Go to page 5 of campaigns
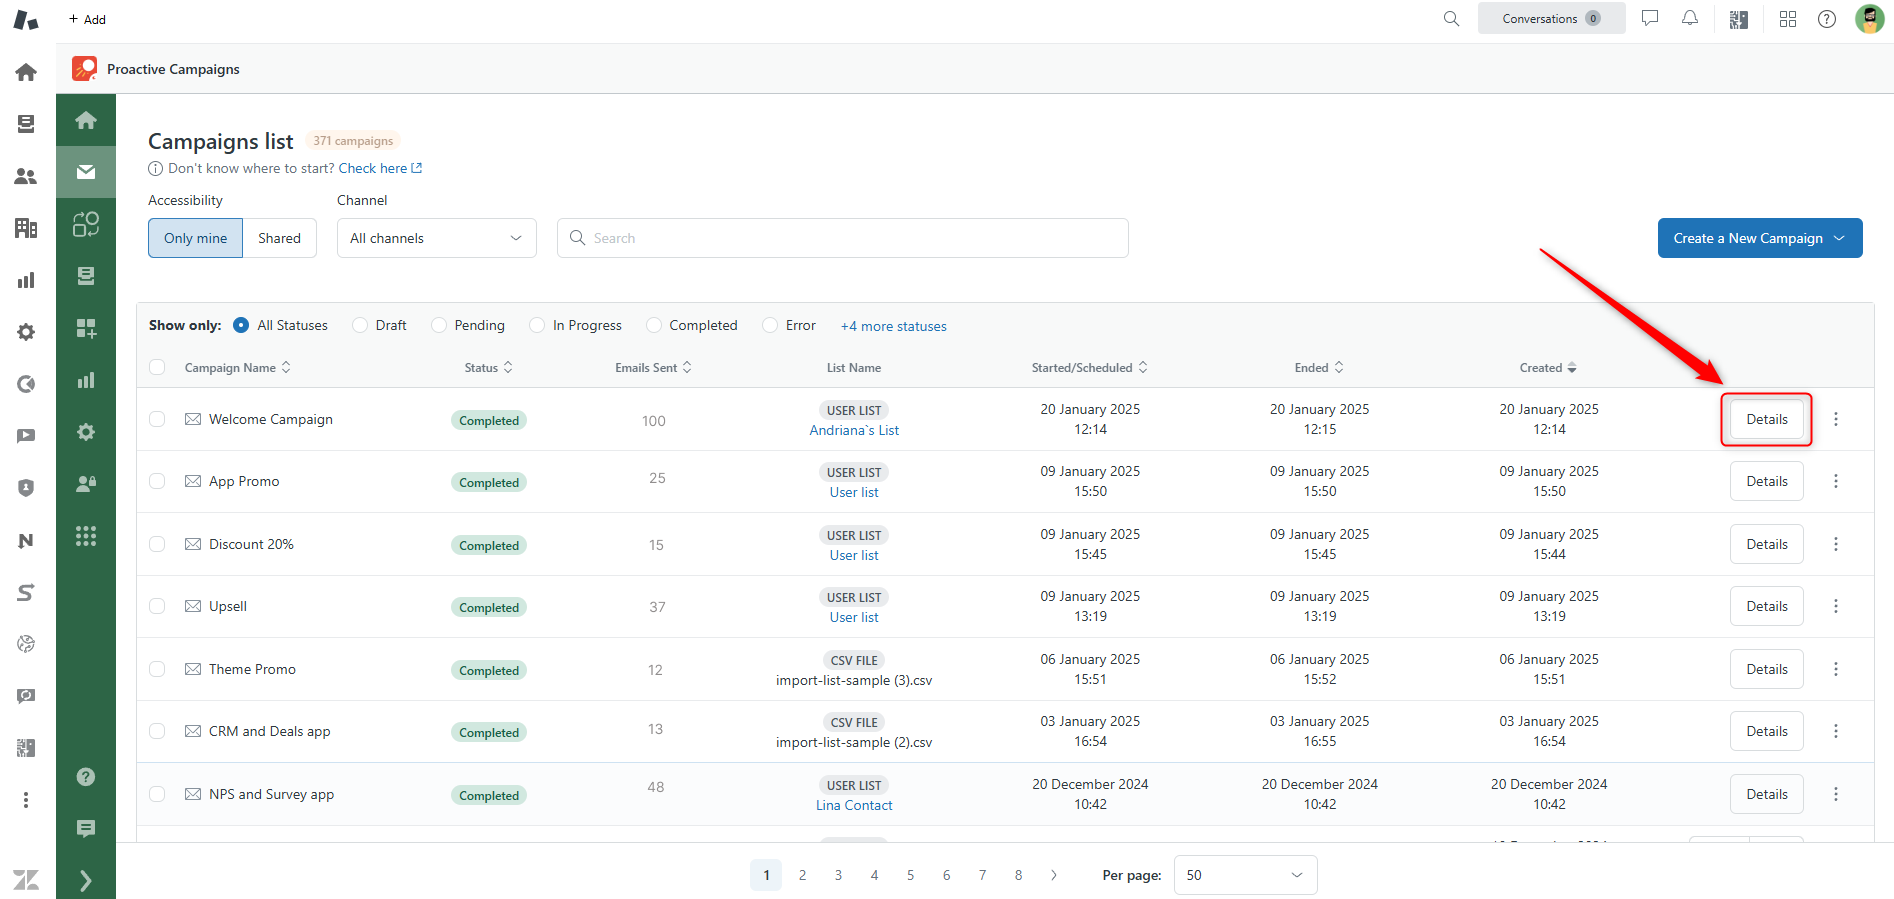The width and height of the screenshot is (1894, 899). (x=910, y=875)
